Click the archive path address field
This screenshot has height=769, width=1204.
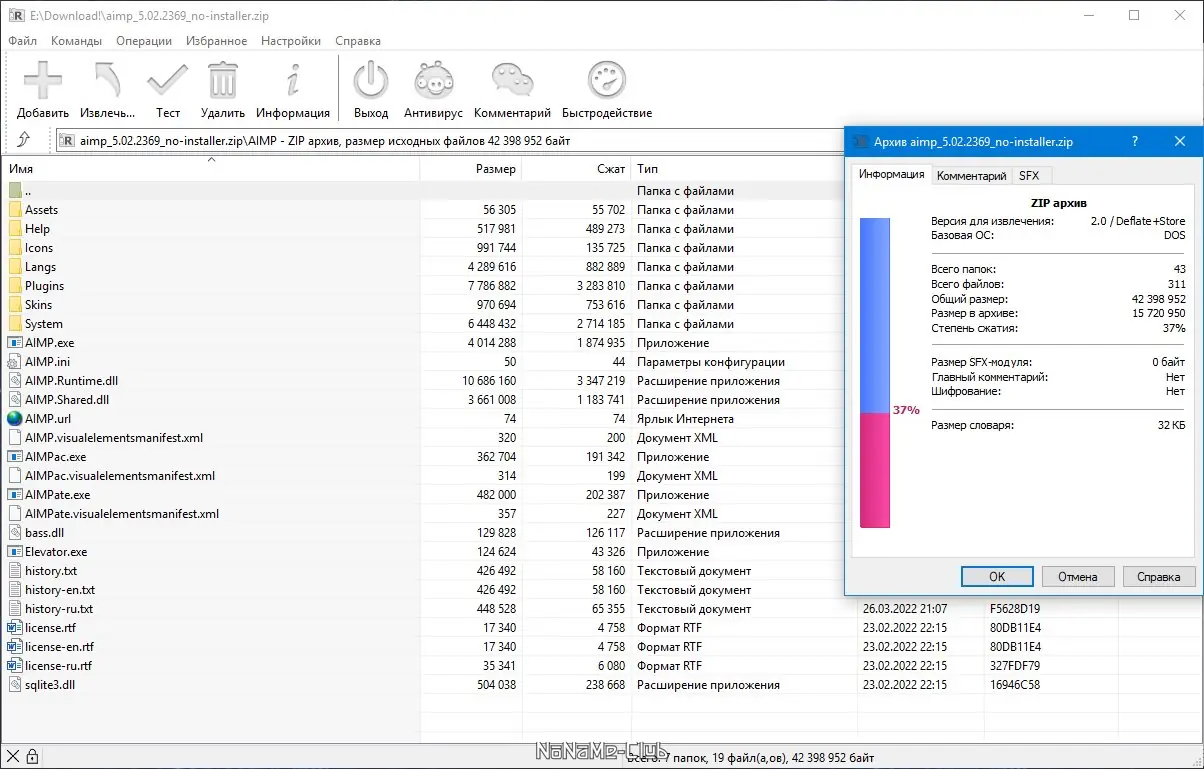pyautogui.click(x=450, y=141)
